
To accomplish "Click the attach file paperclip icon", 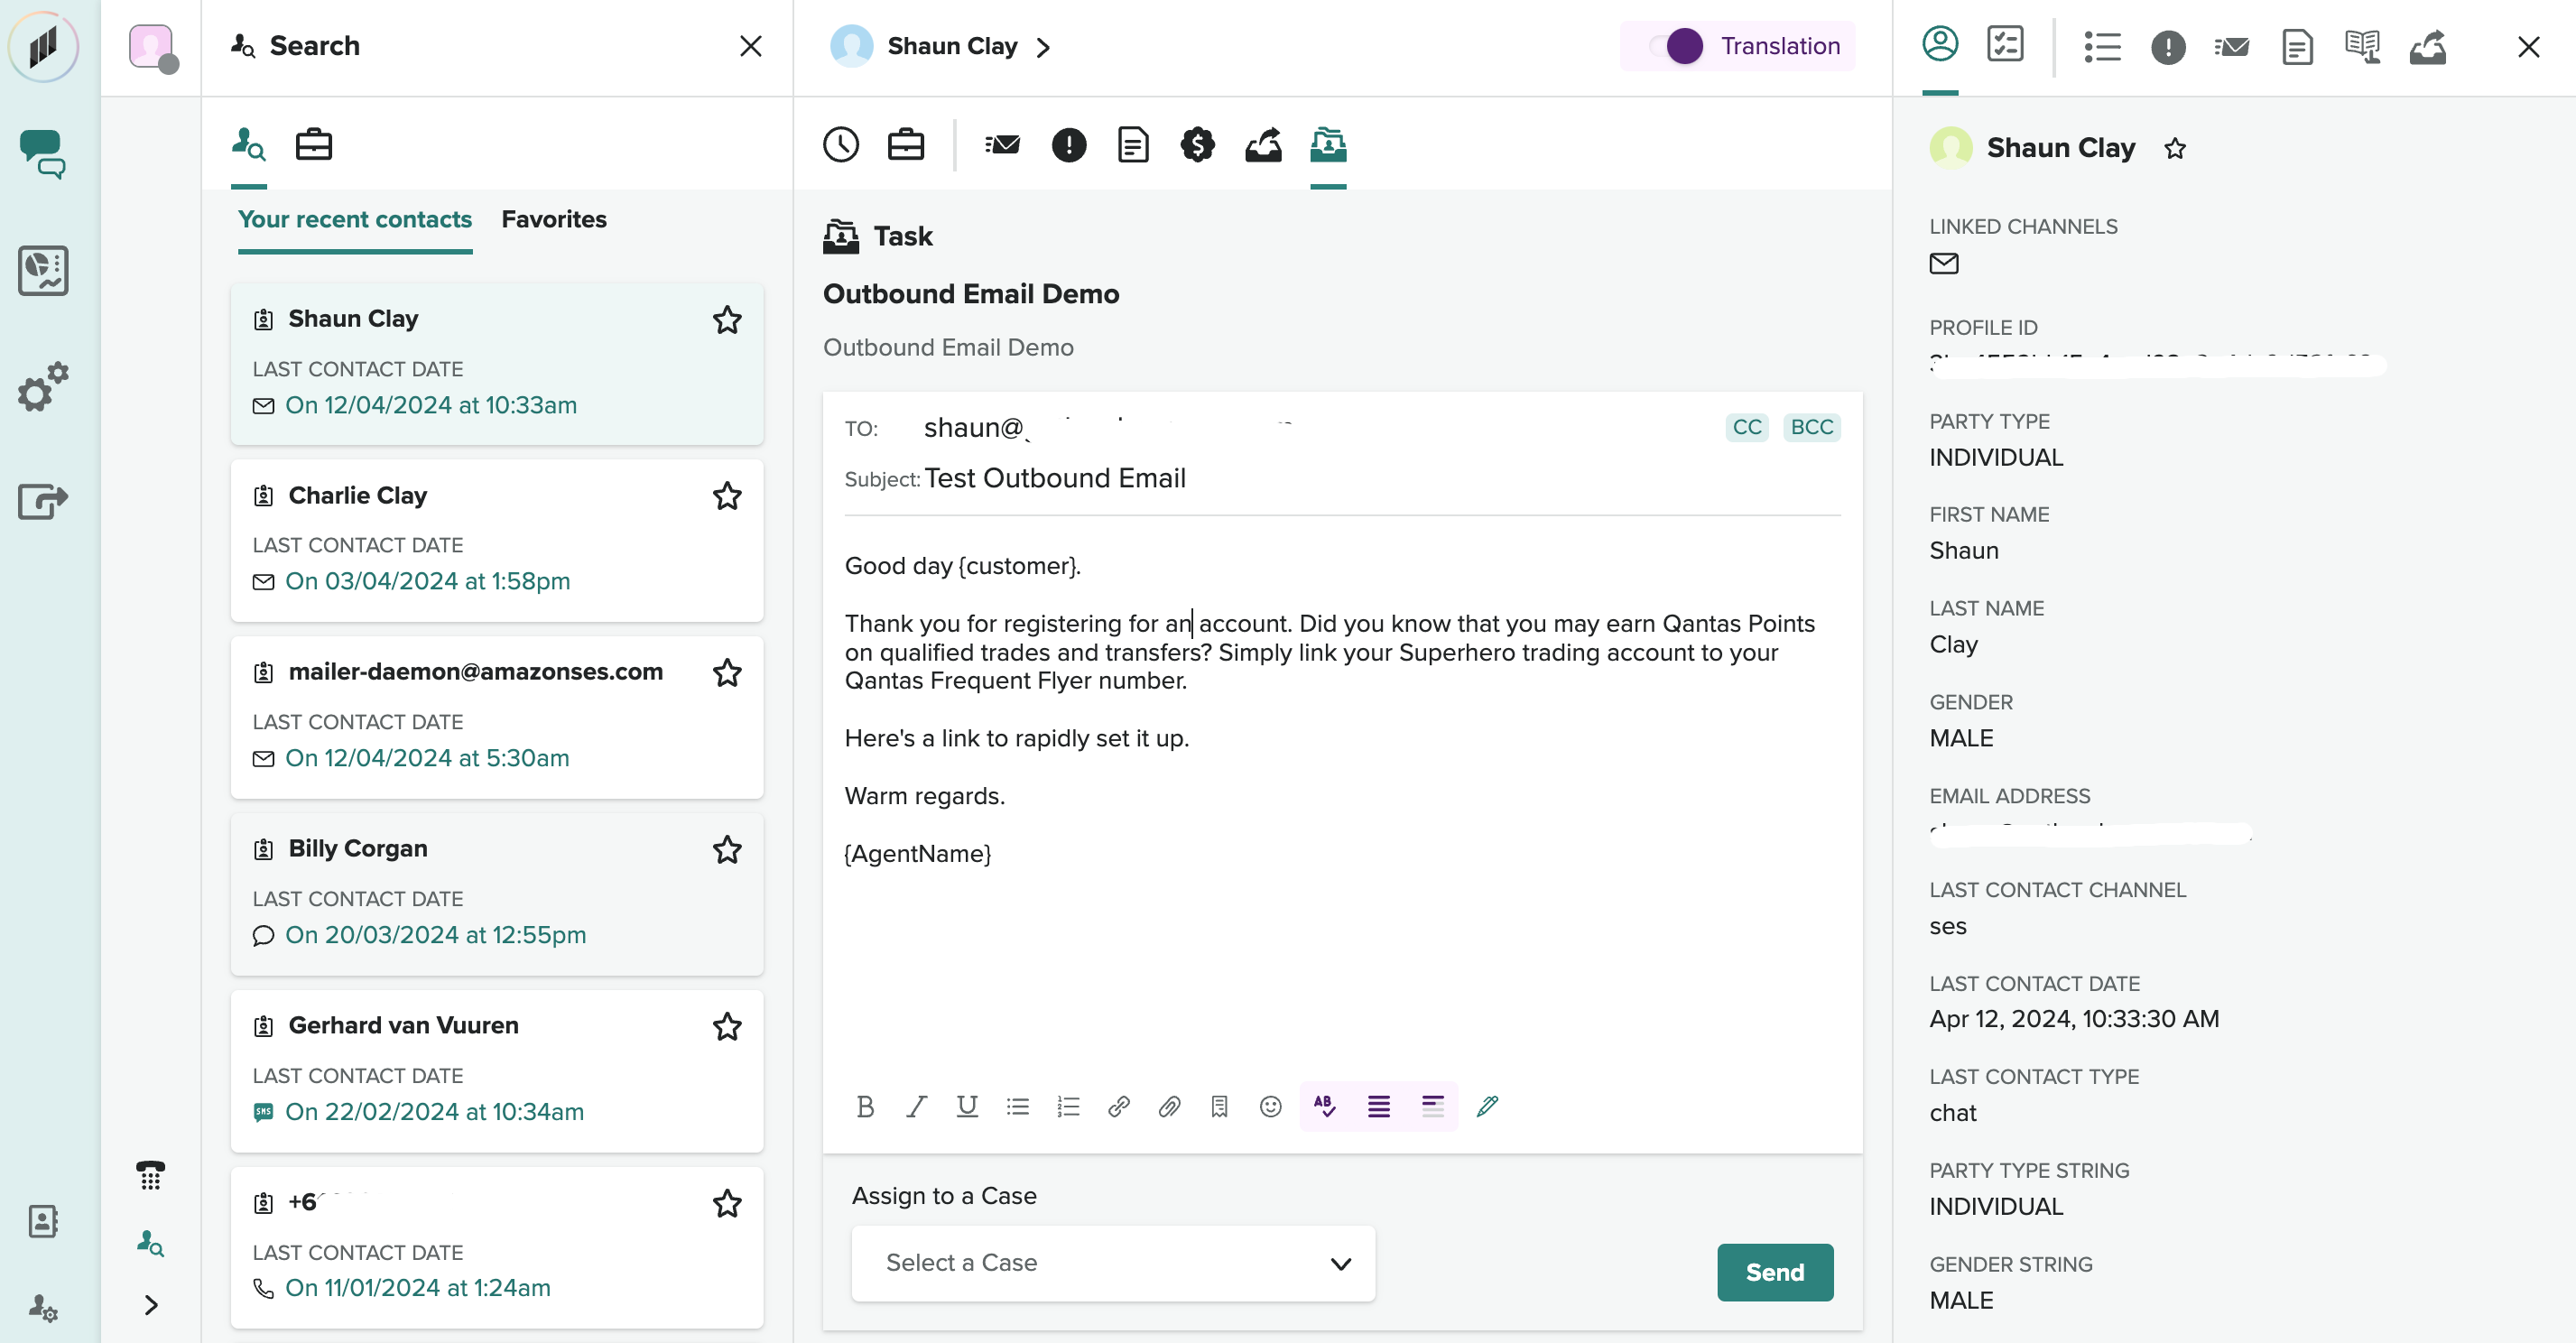I will [1169, 1106].
